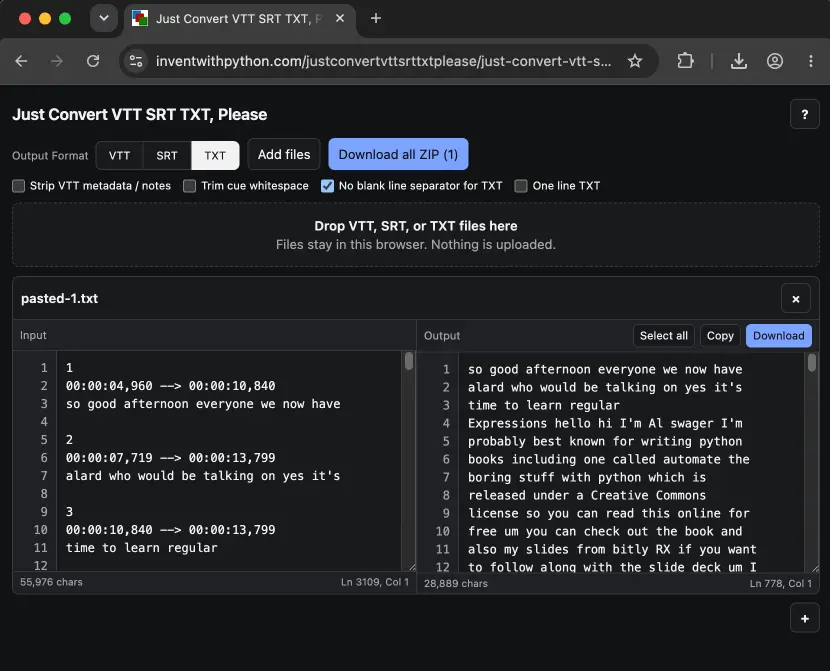
Task: Click Output line 'boring stuff with python which is'
Action: click(x=587, y=477)
